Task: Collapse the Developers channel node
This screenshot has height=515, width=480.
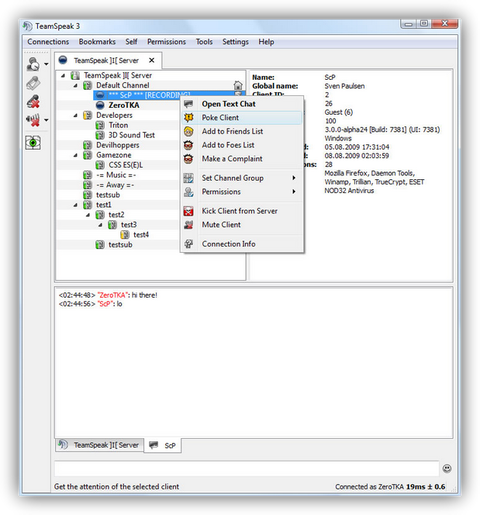Action: [x=76, y=115]
